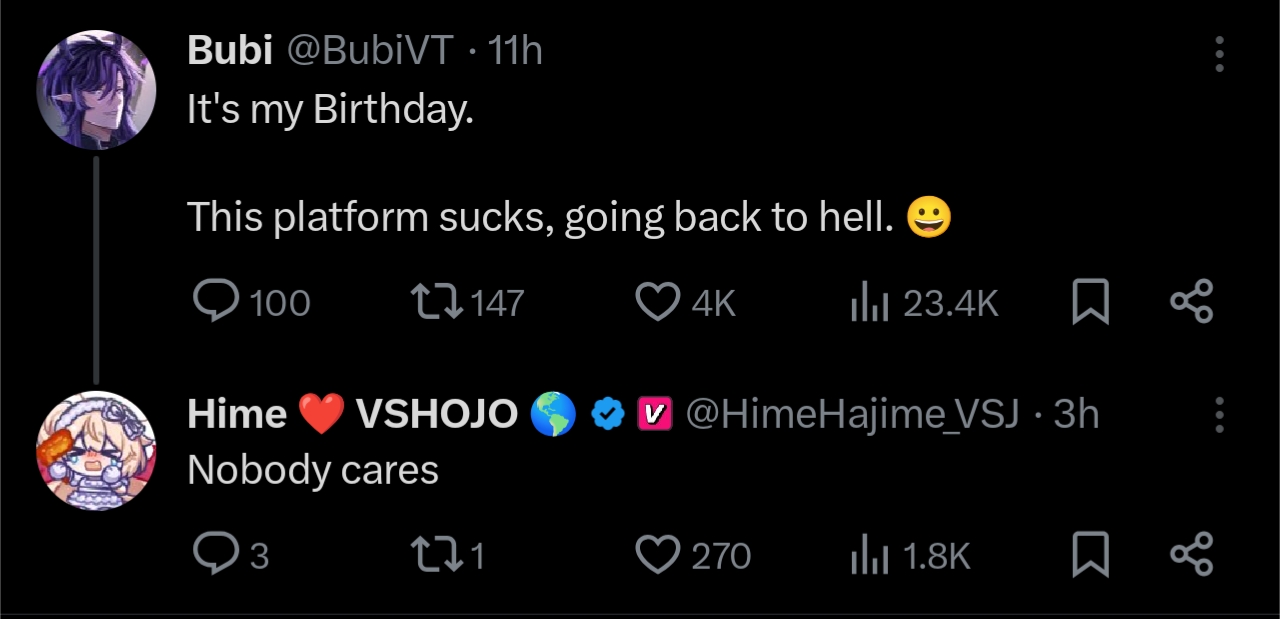Open more options for Bubi's tweet

tap(1219, 54)
